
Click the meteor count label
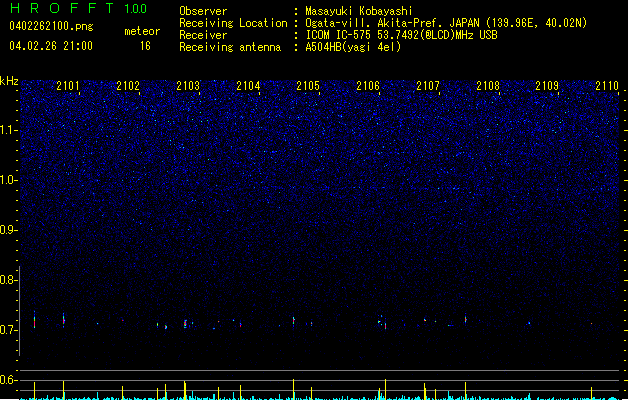click(x=142, y=31)
